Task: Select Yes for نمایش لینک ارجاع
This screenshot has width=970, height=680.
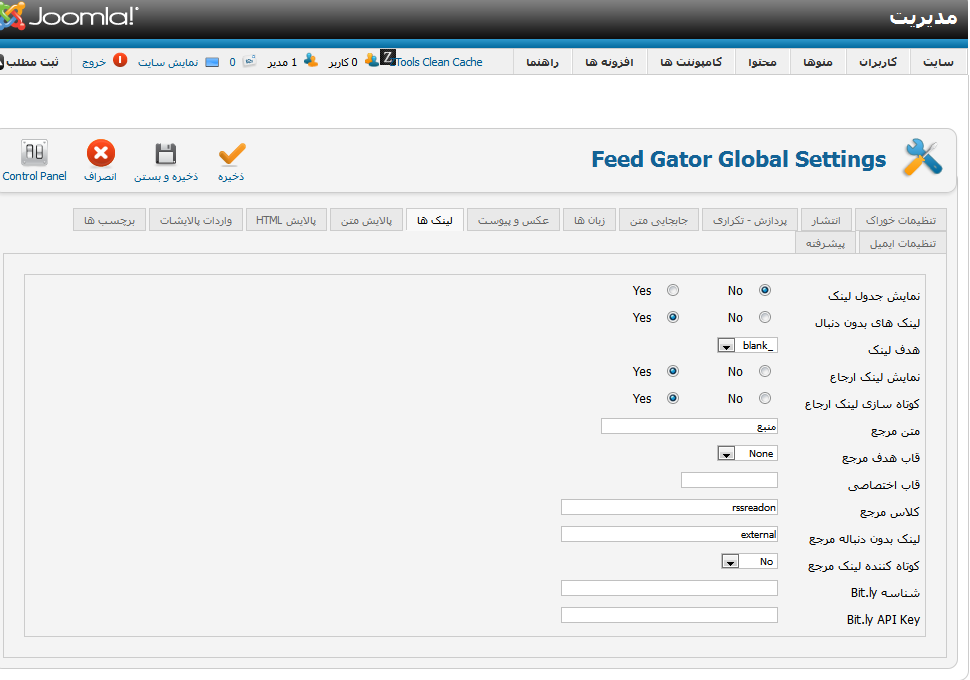Action: click(x=672, y=371)
